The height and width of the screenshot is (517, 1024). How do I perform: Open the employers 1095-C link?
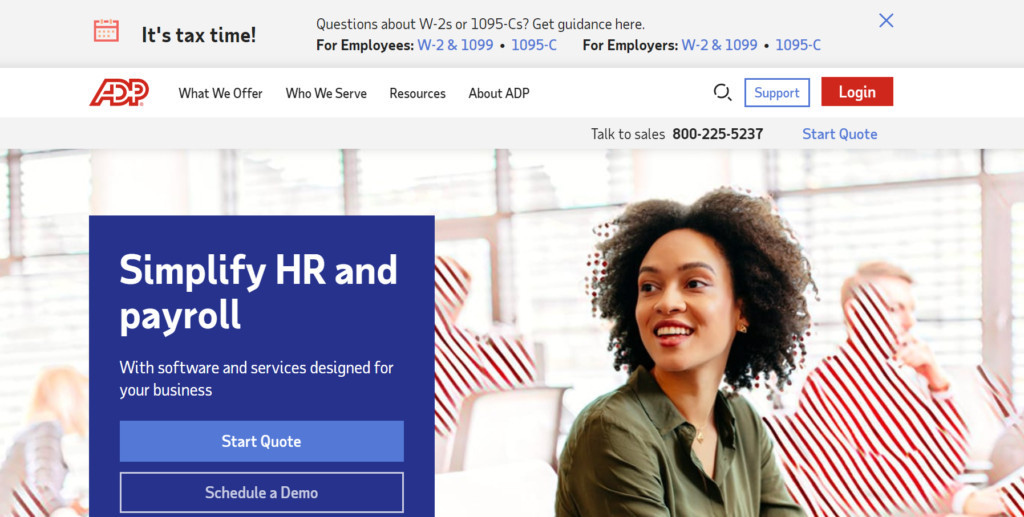pos(798,45)
